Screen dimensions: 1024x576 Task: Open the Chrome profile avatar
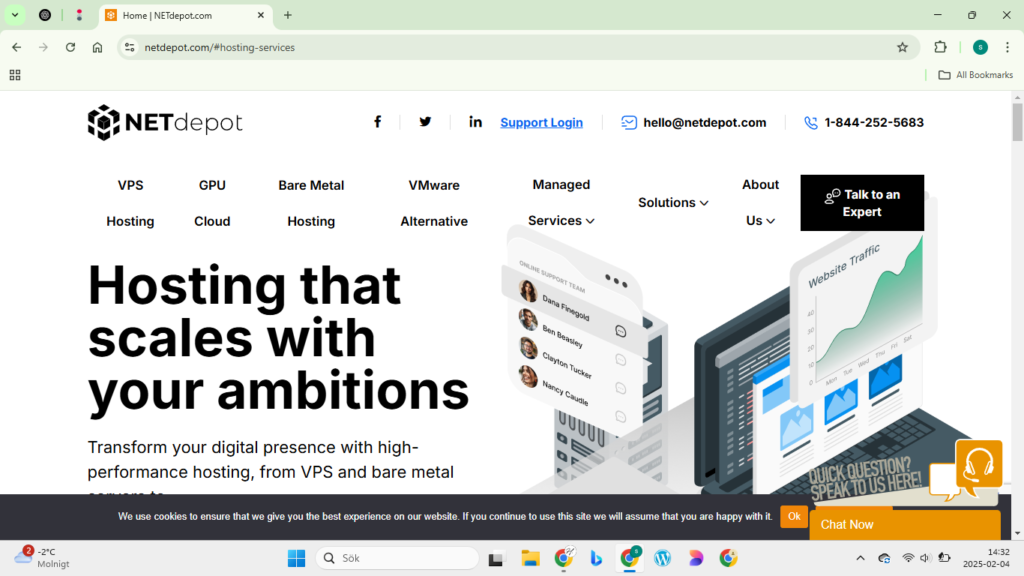pyautogui.click(x=980, y=47)
